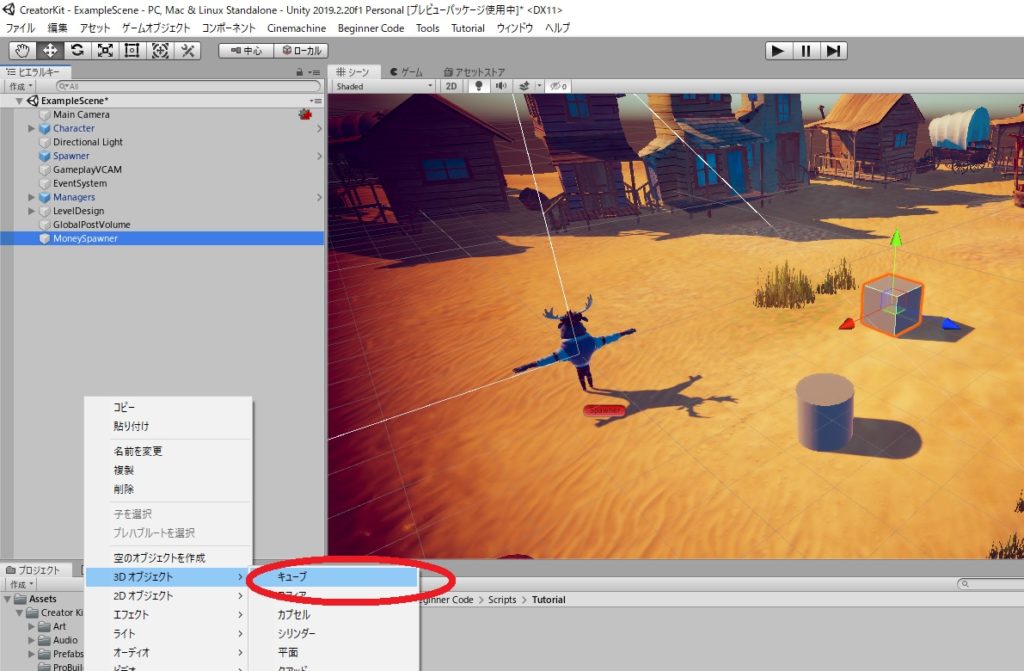Expand the Character object
The width and height of the screenshot is (1024, 671).
coord(31,128)
